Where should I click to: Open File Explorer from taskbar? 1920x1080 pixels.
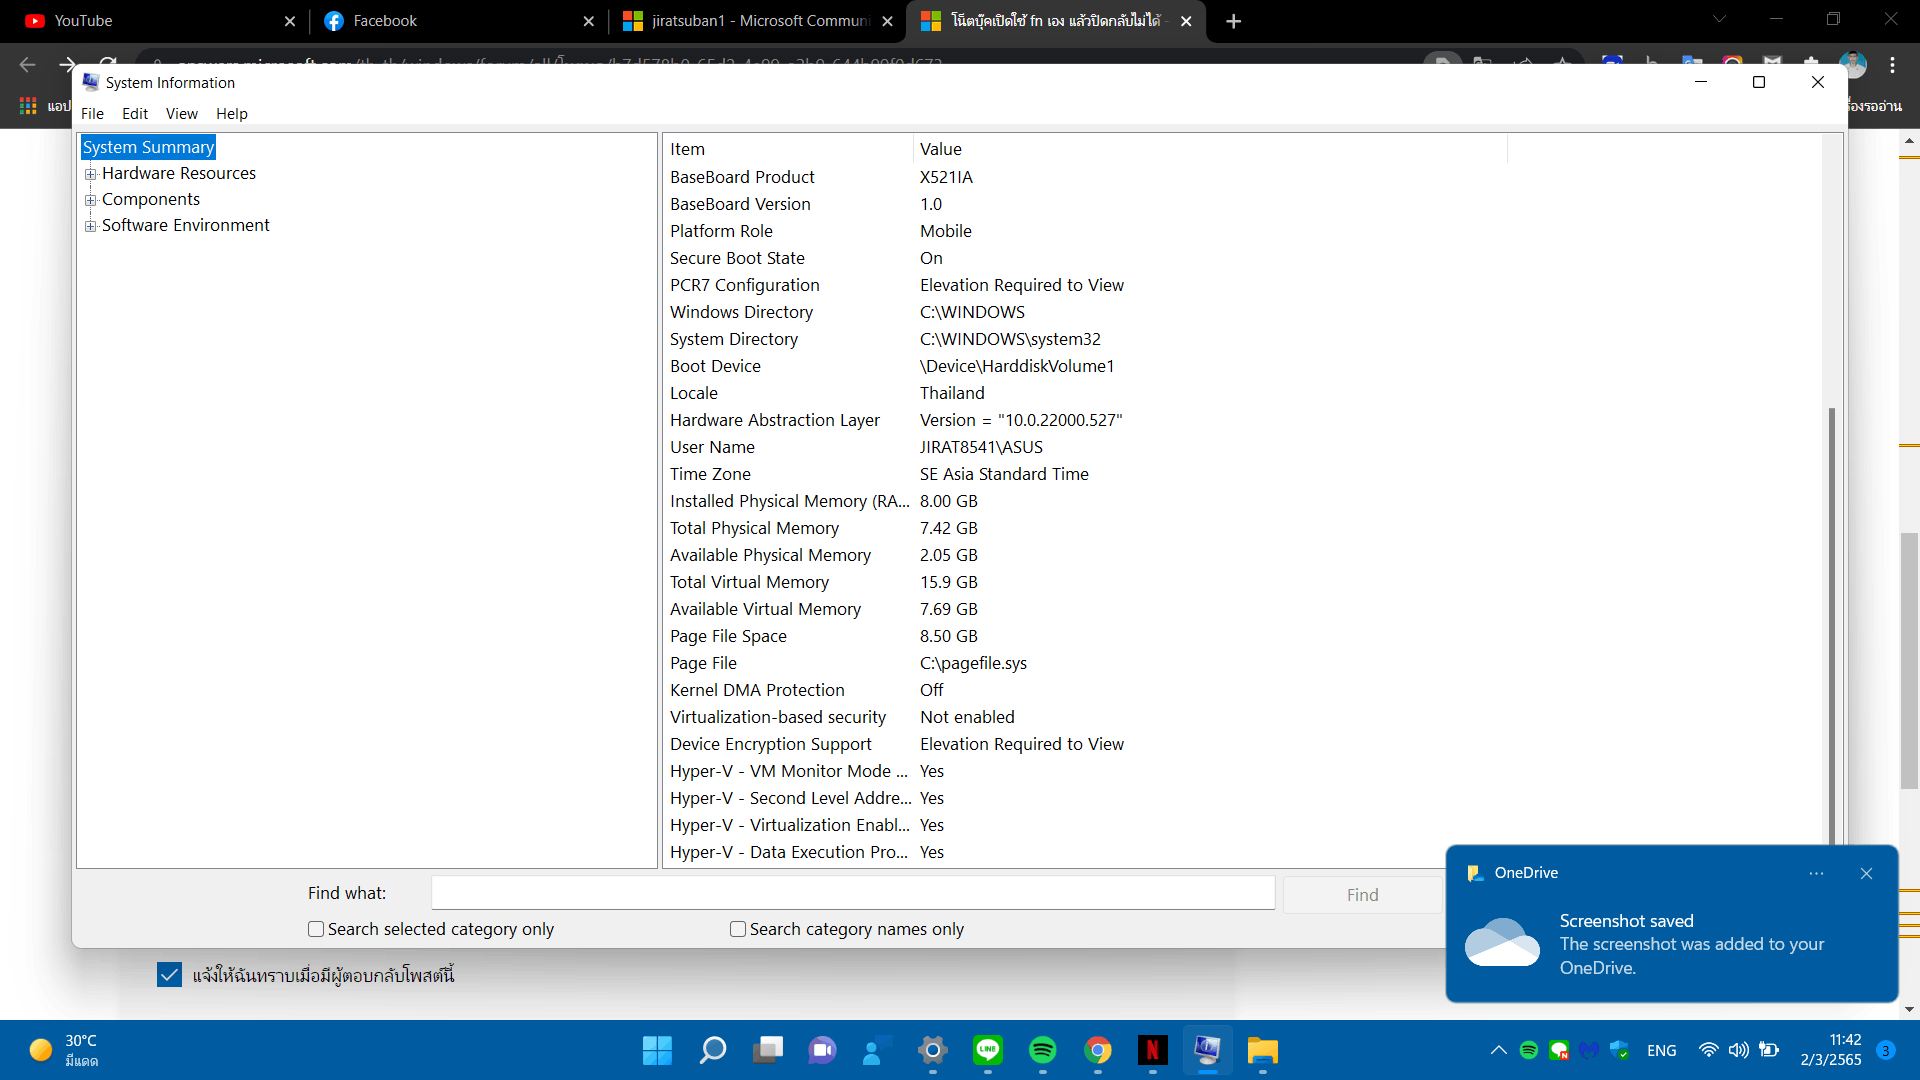point(1262,1050)
